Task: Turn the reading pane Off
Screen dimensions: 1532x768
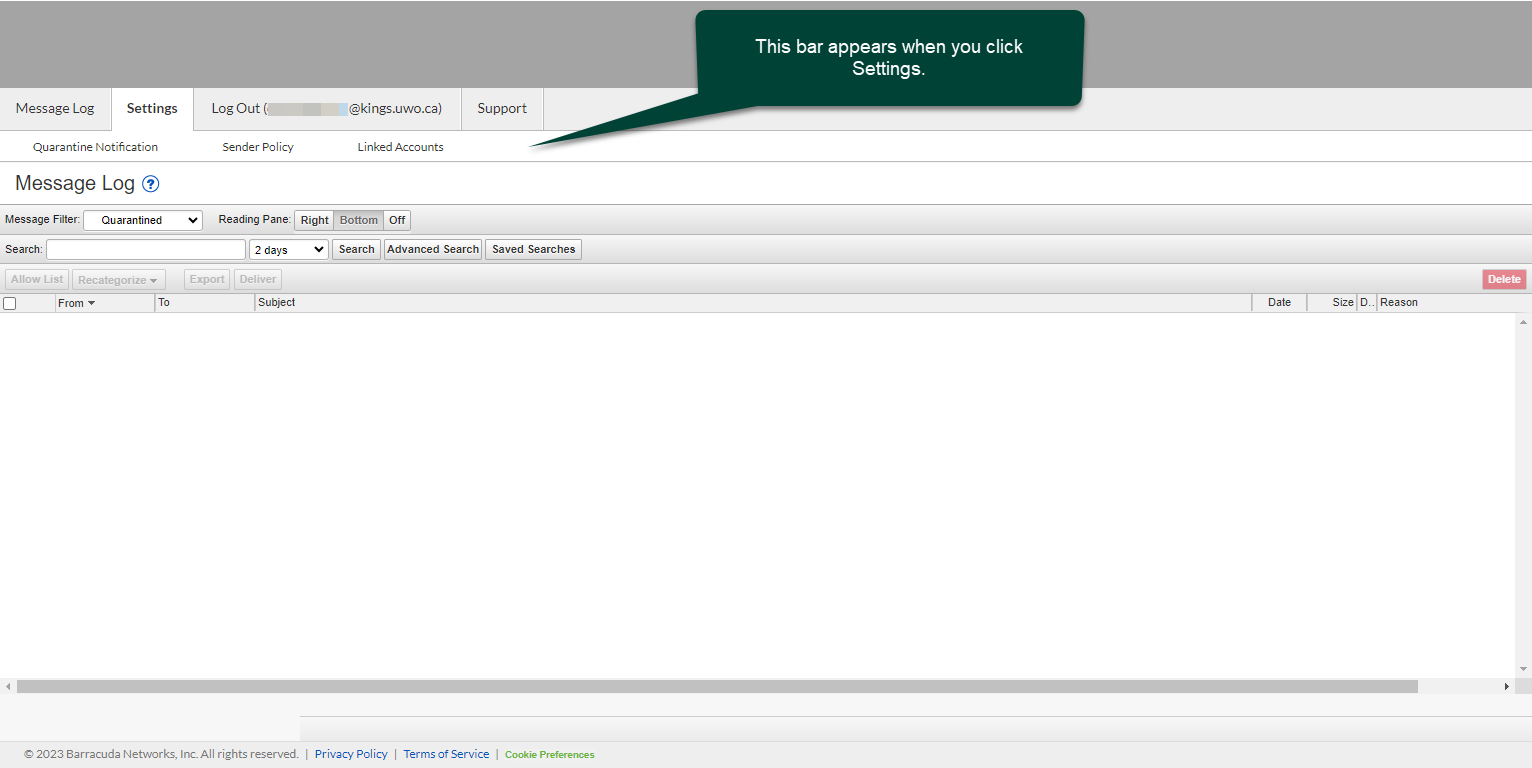Action: click(x=397, y=220)
